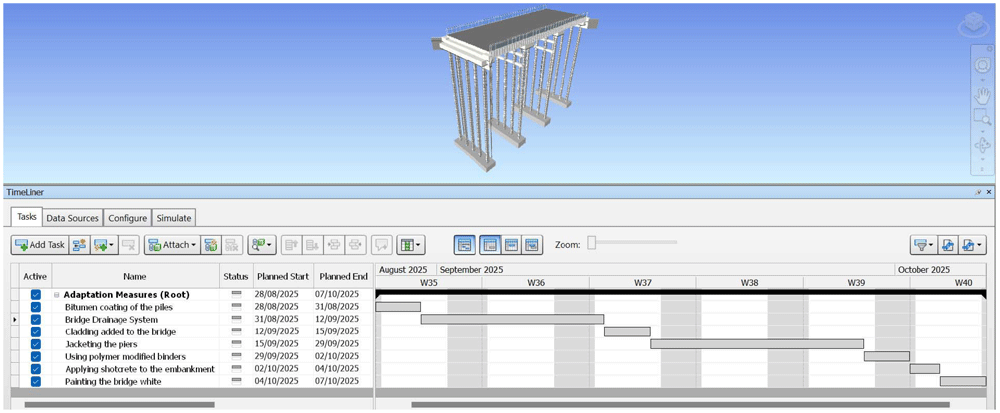Uncheck Active for Bitumen coating of piles
The height and width of the screenshot is (413, 1000).
36,307
